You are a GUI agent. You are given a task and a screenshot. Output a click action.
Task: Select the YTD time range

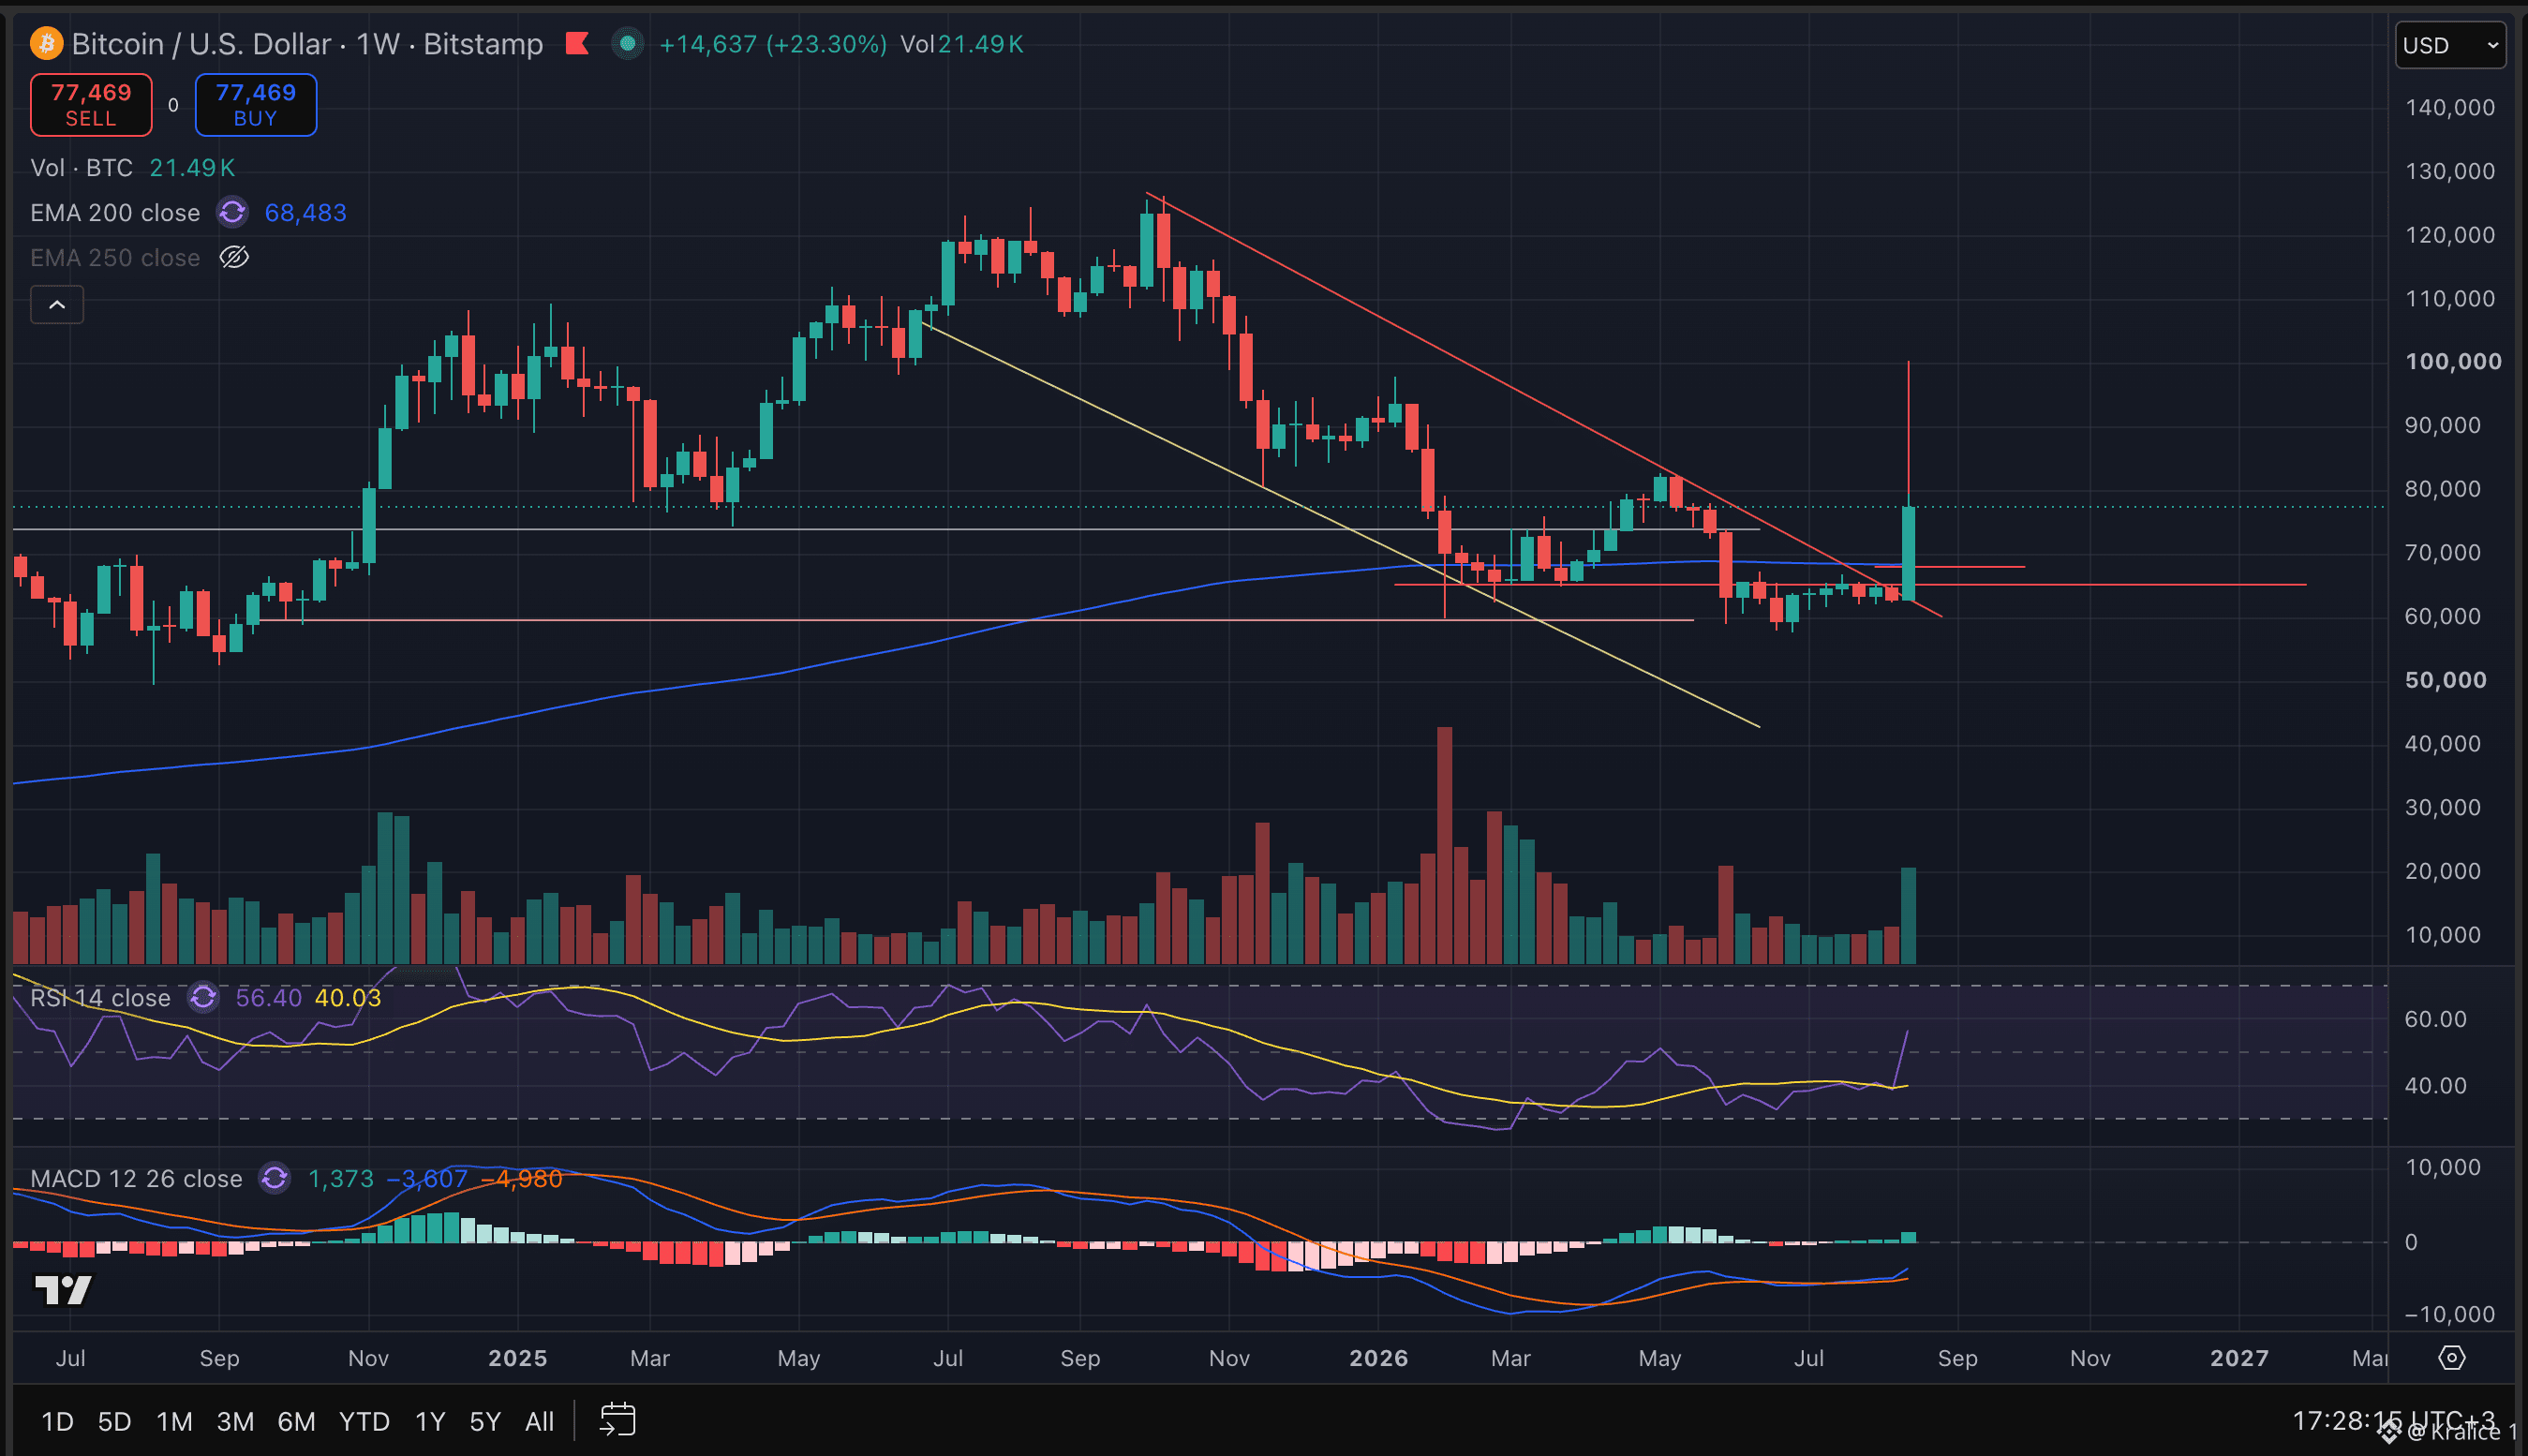364,1421
